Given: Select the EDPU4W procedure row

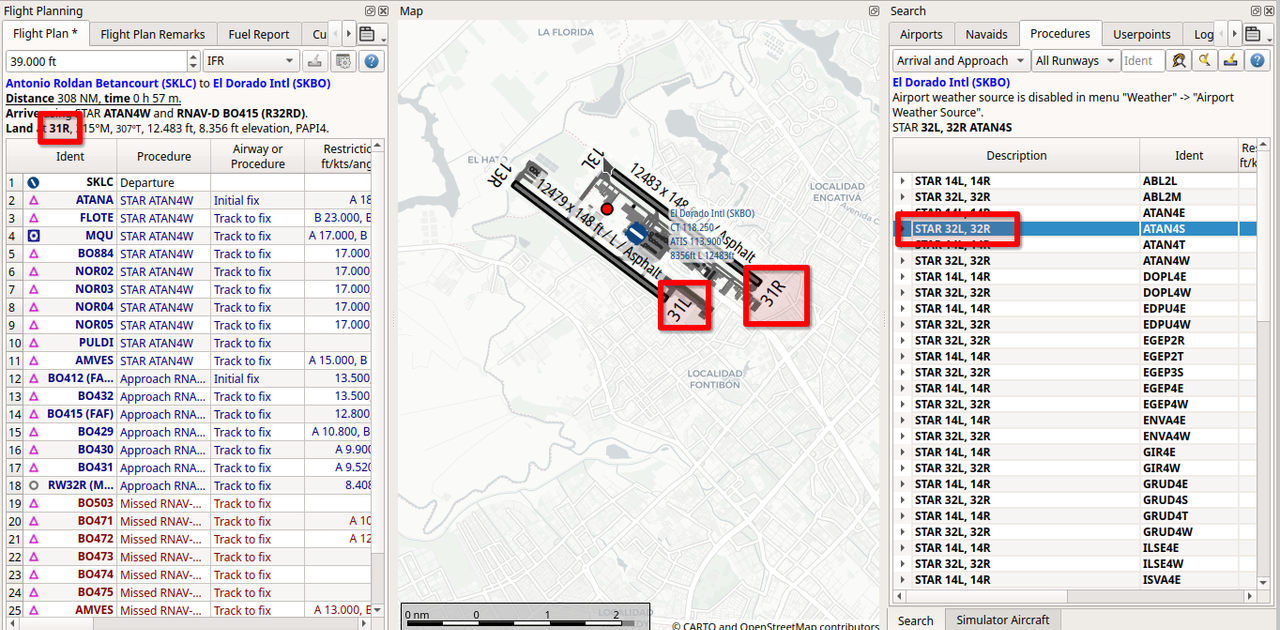Looking at the screenshot, I should (x=1075, y=325).
